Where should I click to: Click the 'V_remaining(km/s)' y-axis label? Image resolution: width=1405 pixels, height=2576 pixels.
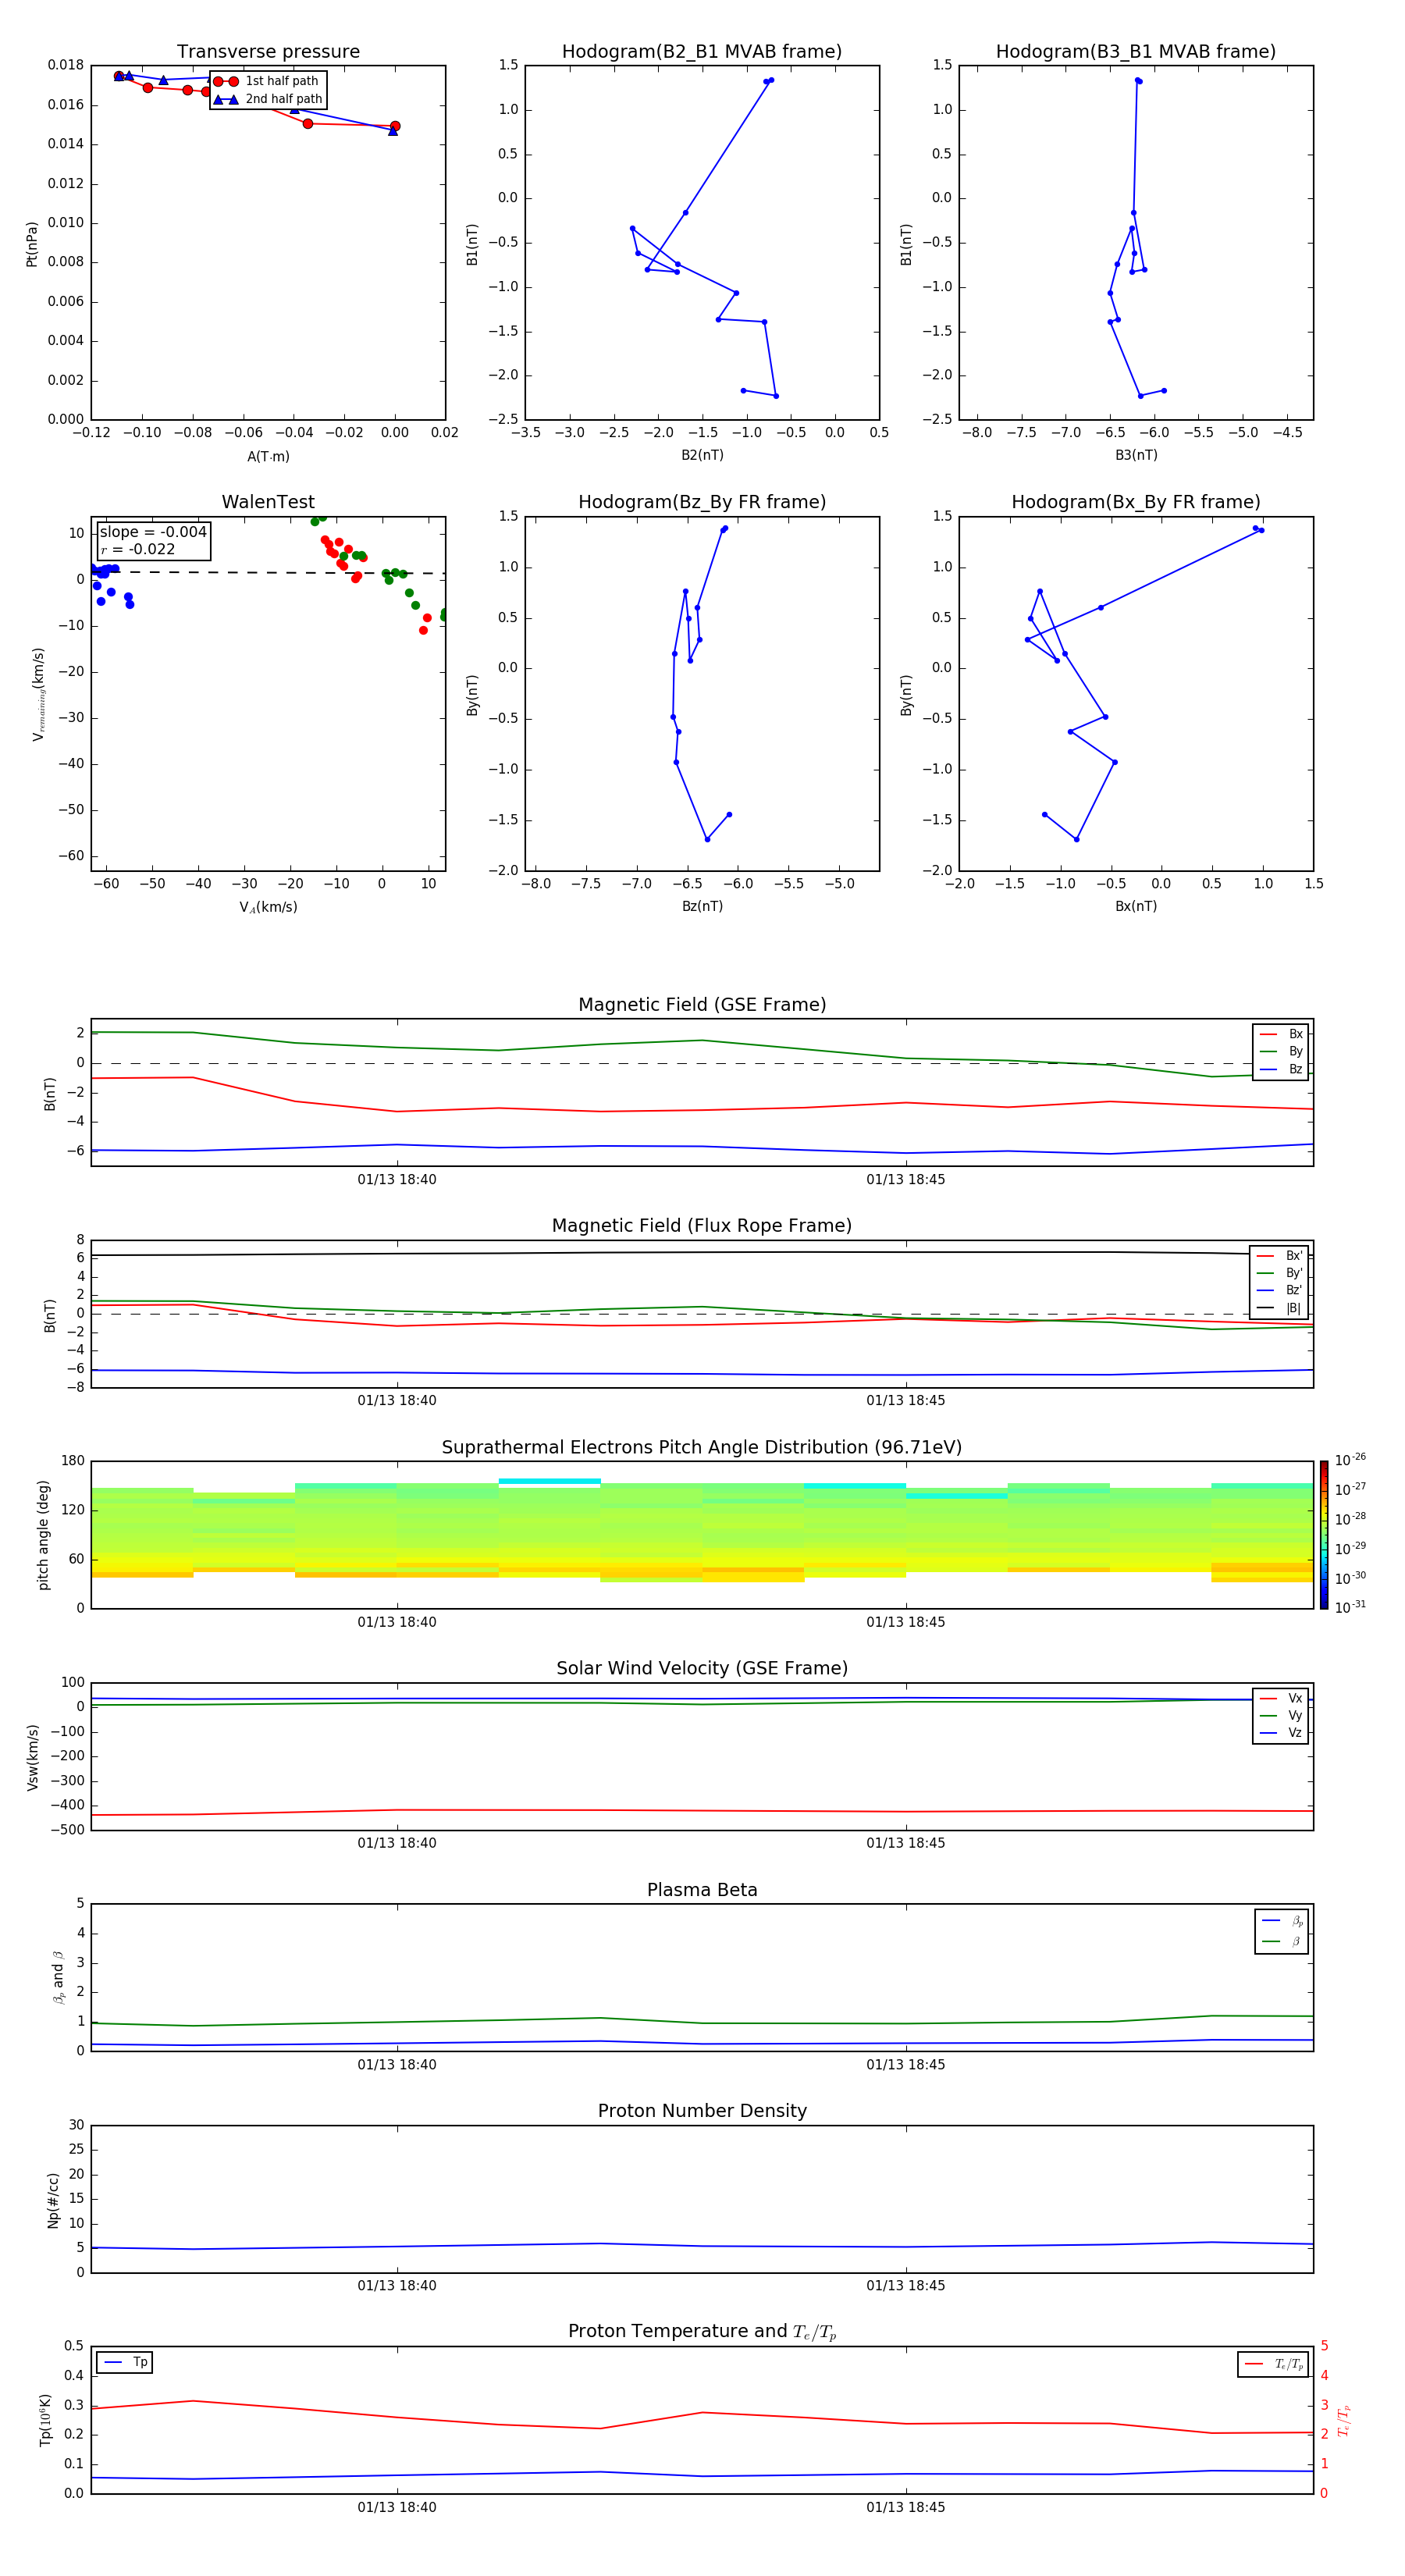click(38, 694)
